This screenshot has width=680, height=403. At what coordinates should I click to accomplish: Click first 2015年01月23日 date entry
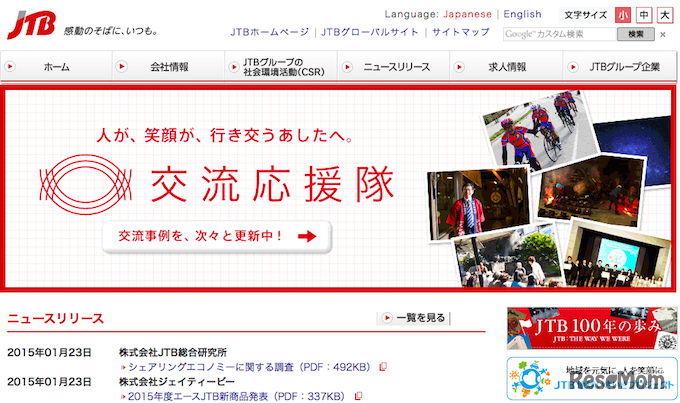point(49,352)
